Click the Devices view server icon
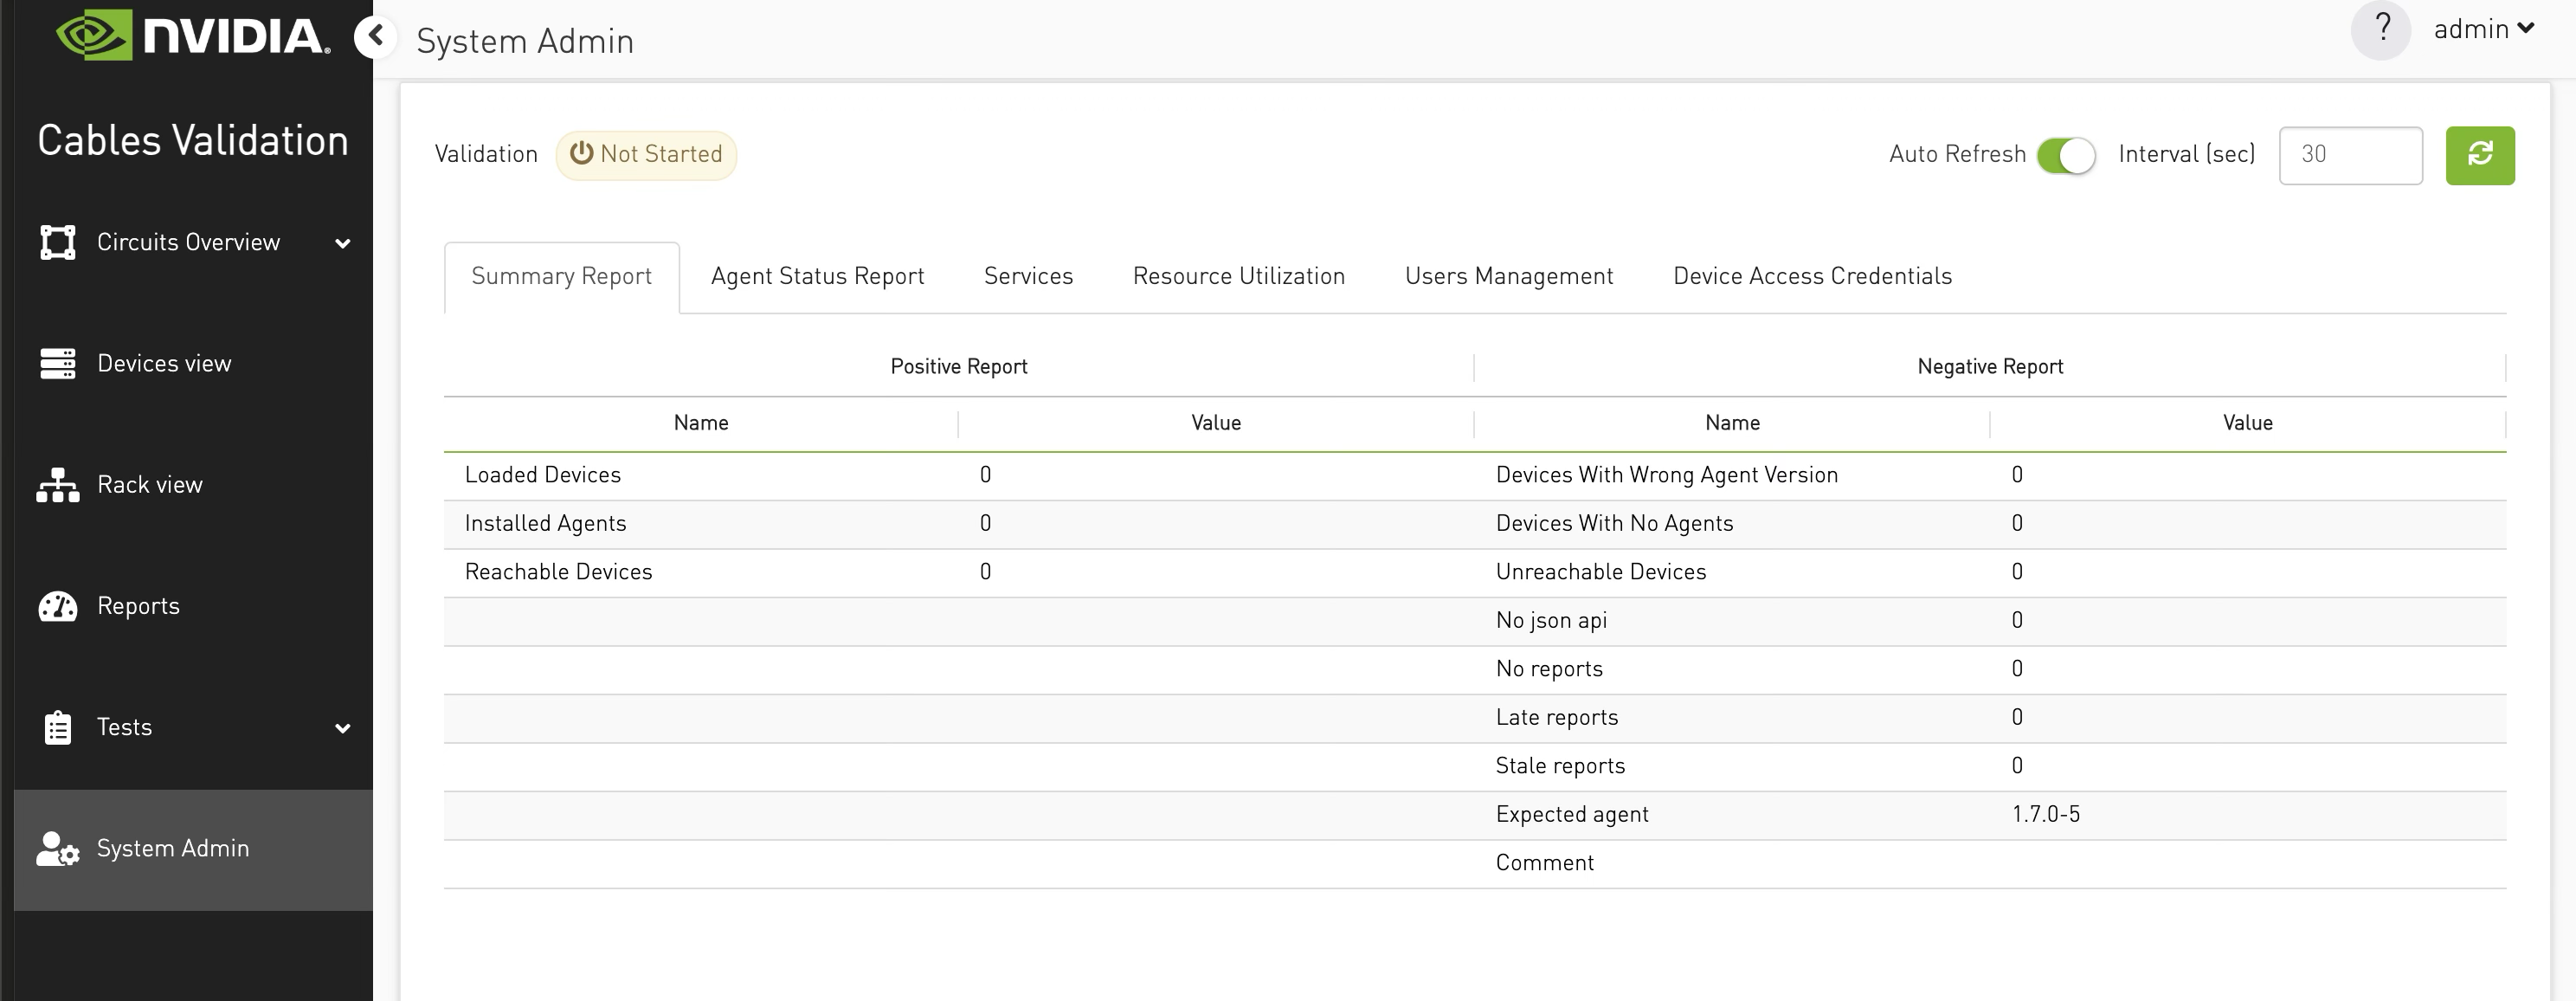The image size is (2576, 1001). pyautogui.click(x=57, y=364)
